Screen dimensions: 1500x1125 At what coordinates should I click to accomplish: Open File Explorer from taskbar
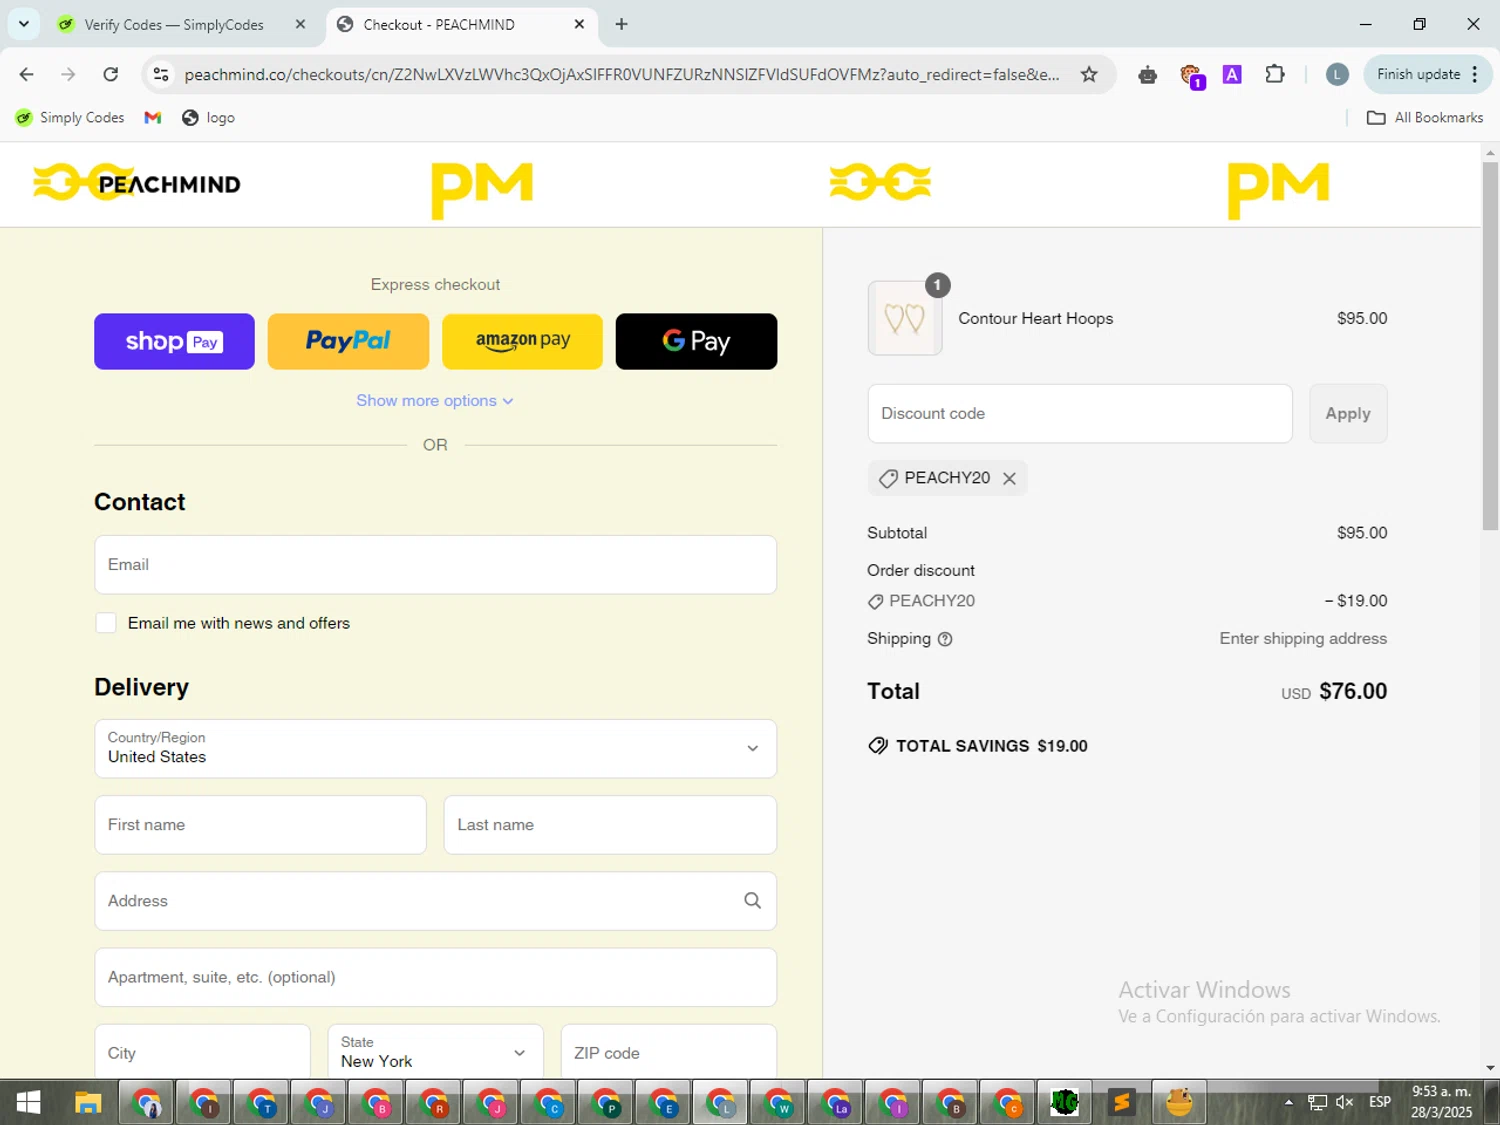click(x=88, y=1102)
